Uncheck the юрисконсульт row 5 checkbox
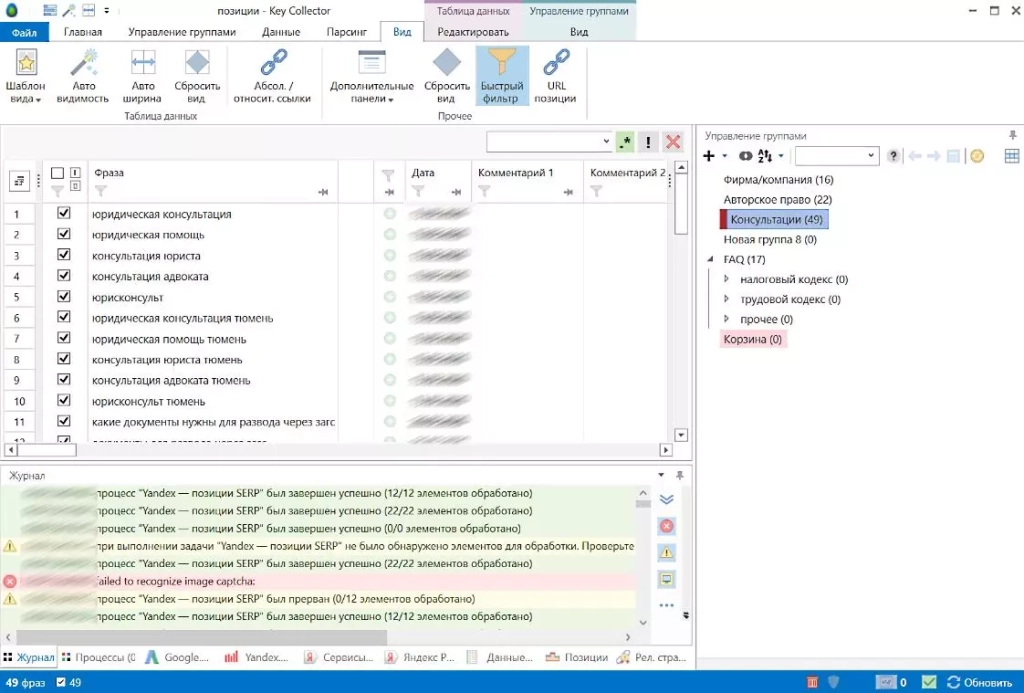The height and width of the screenshot is (693, 1024). [x=63, y=297]
